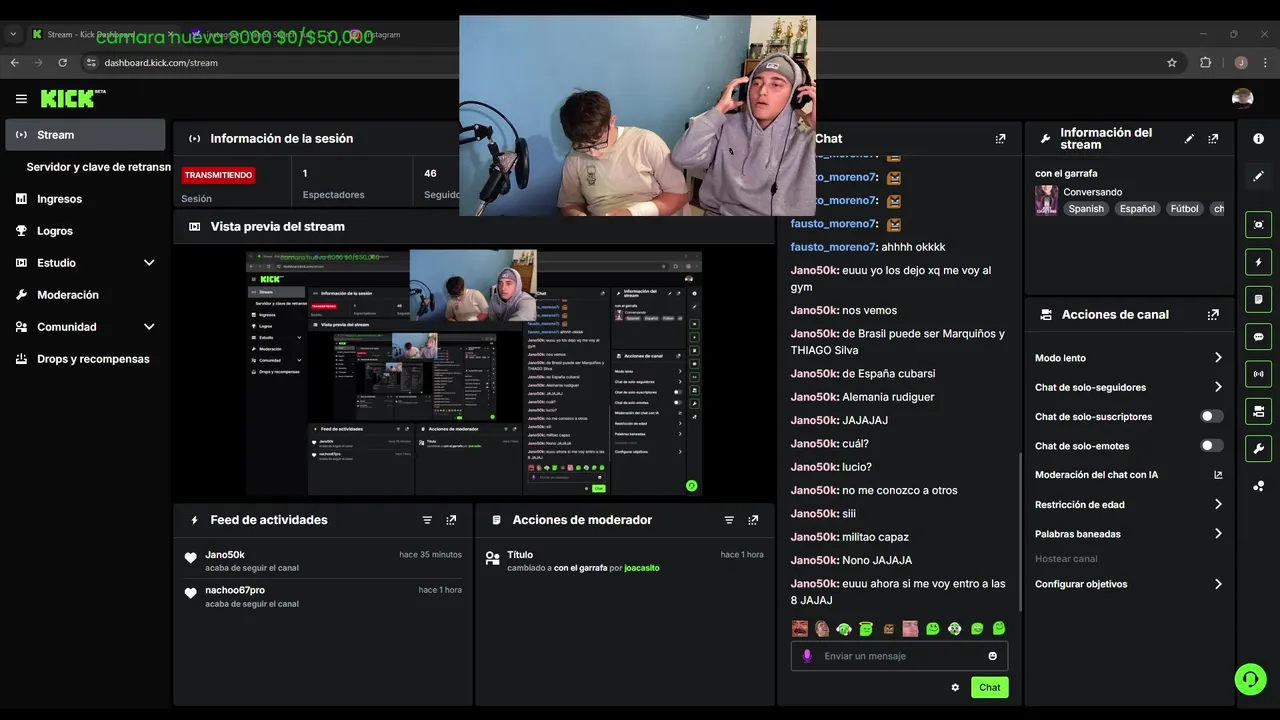Go back with the browser back arrow
This screenshot has height=720, width=1280.
click(14, 62)
